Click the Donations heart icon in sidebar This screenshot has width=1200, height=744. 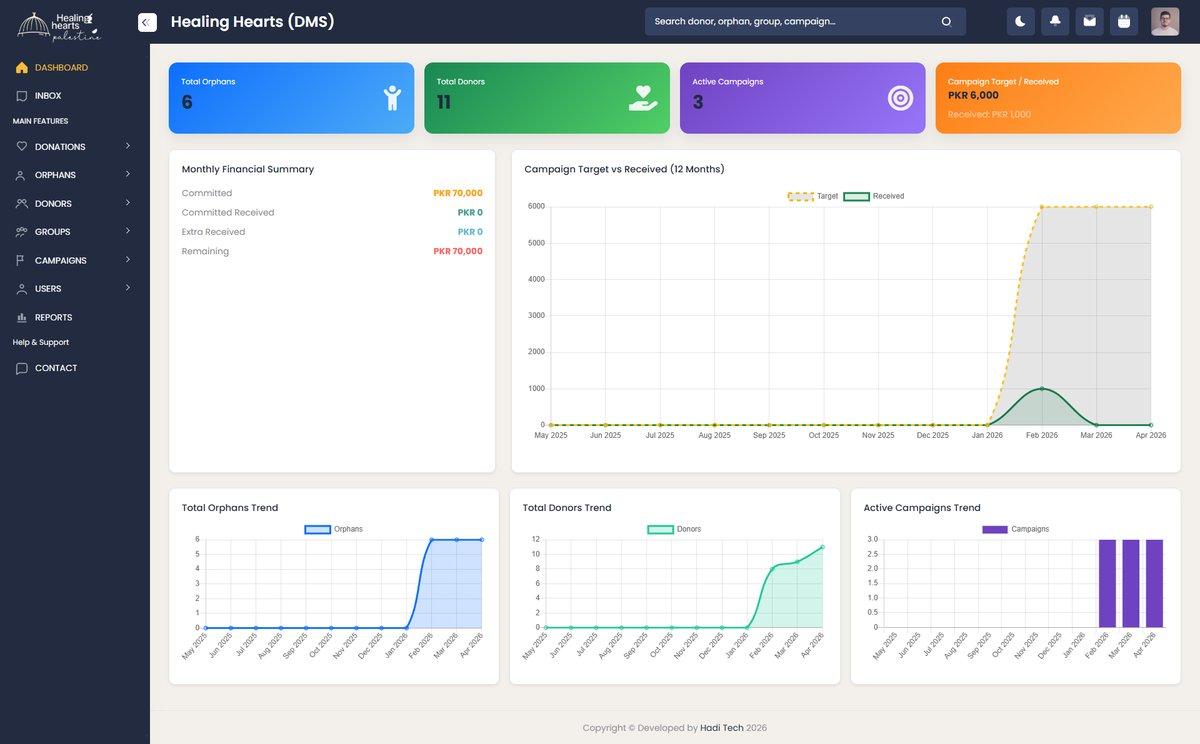tap(22, 147)
